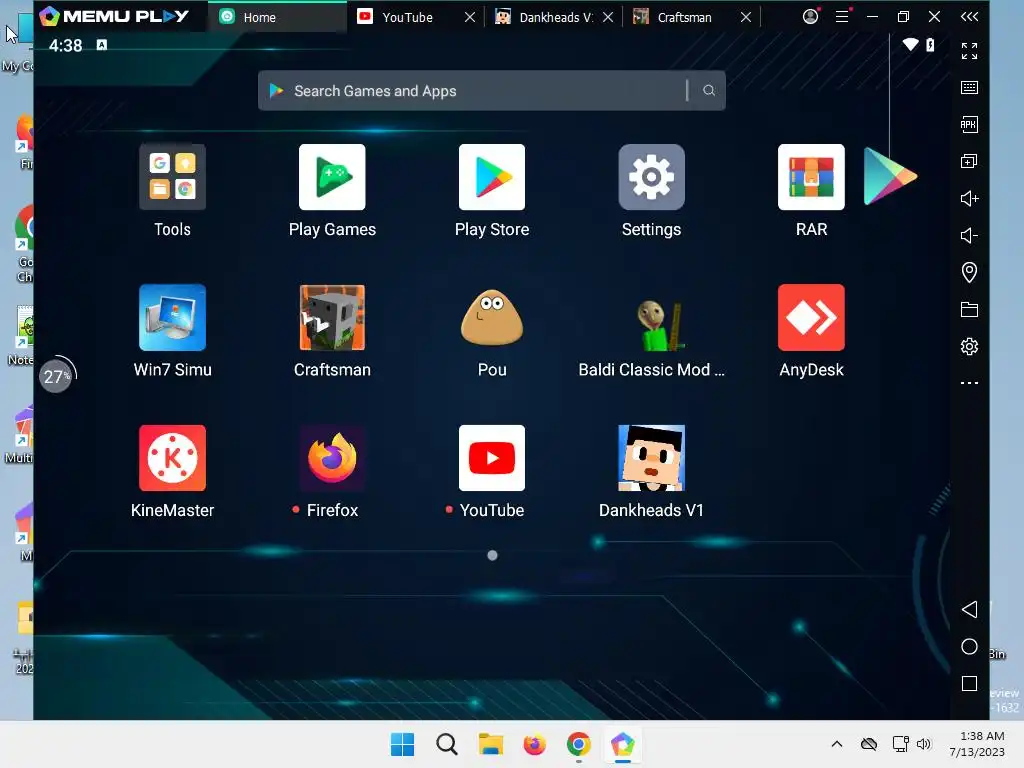The image size is (1024, 768).
Task: Open the Windows Start menu
Action: click(402, 744)
